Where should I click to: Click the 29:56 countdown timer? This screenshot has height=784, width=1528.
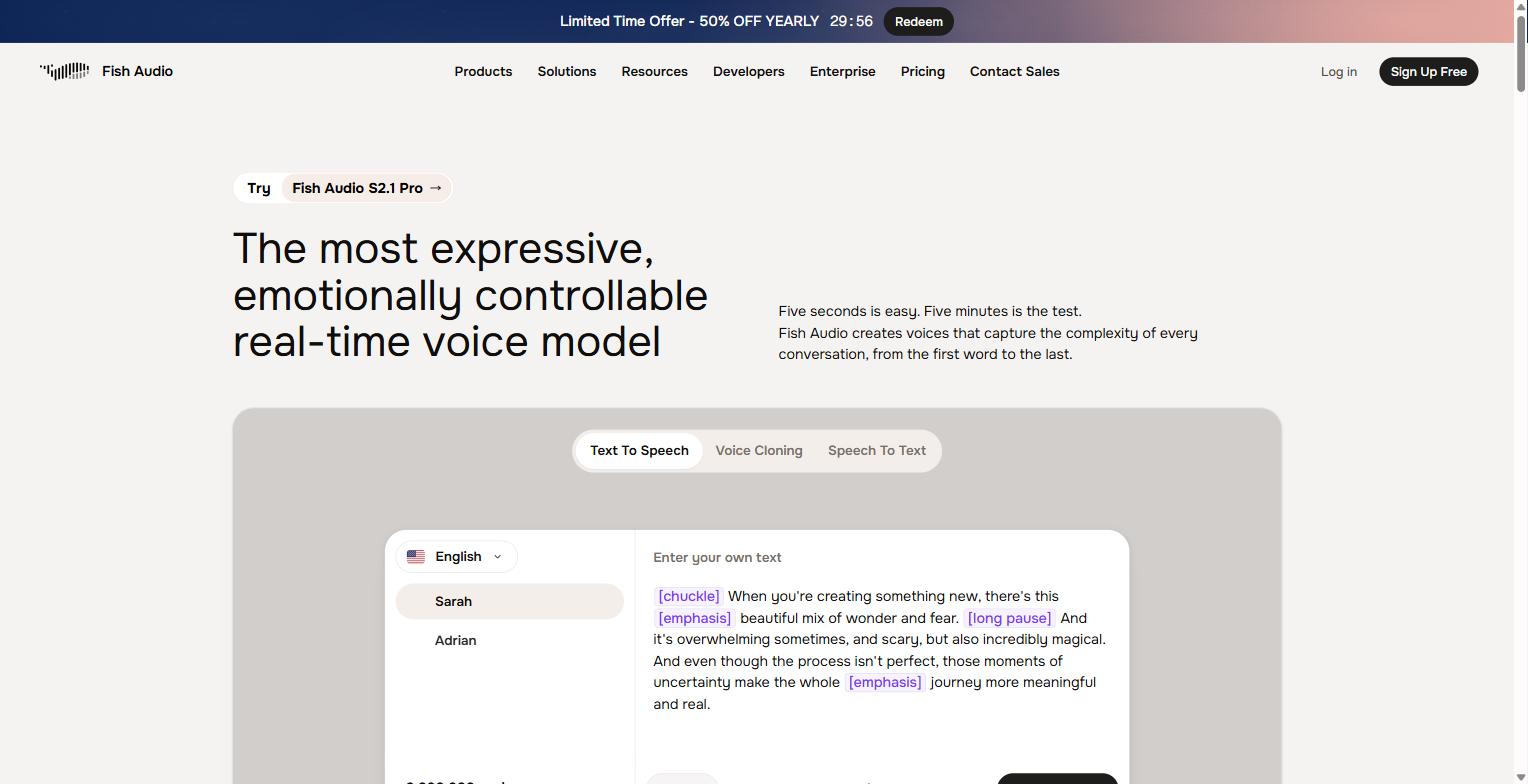pyautogui.click(x=851, y=21)
